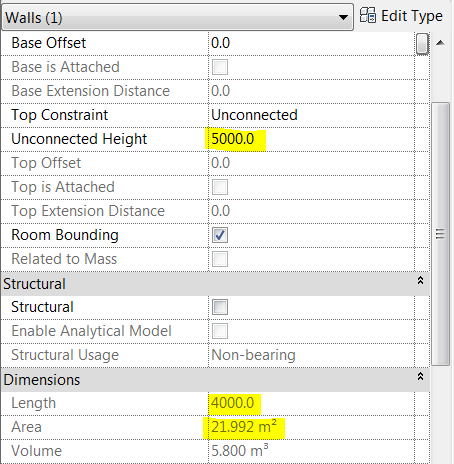
Task: Toggle the Related to Mass checkbox
Action: click(220, 259)
